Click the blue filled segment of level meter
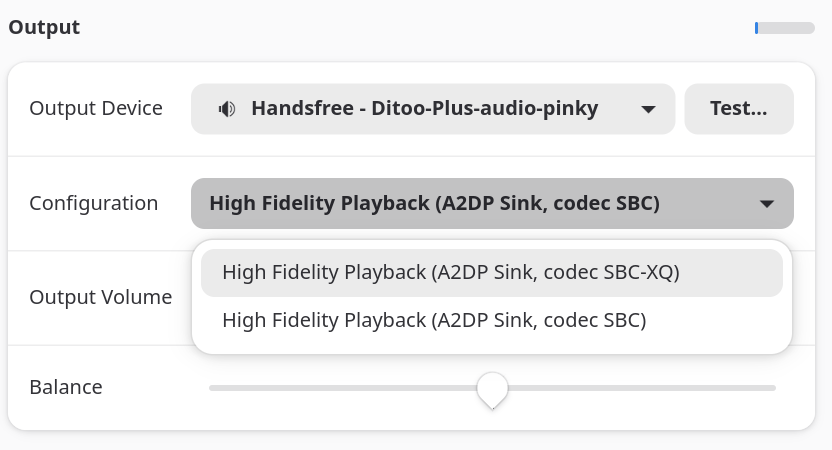Screen dimensions: 832x450 [757, 28]
